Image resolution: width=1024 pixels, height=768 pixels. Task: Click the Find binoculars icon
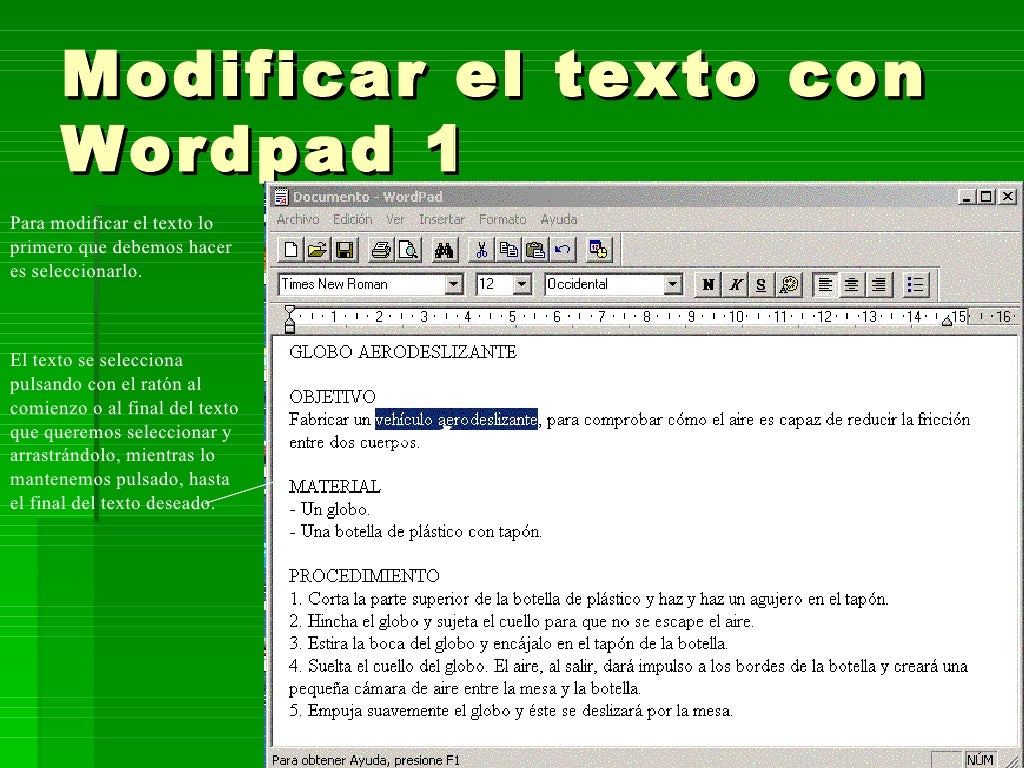445,249
